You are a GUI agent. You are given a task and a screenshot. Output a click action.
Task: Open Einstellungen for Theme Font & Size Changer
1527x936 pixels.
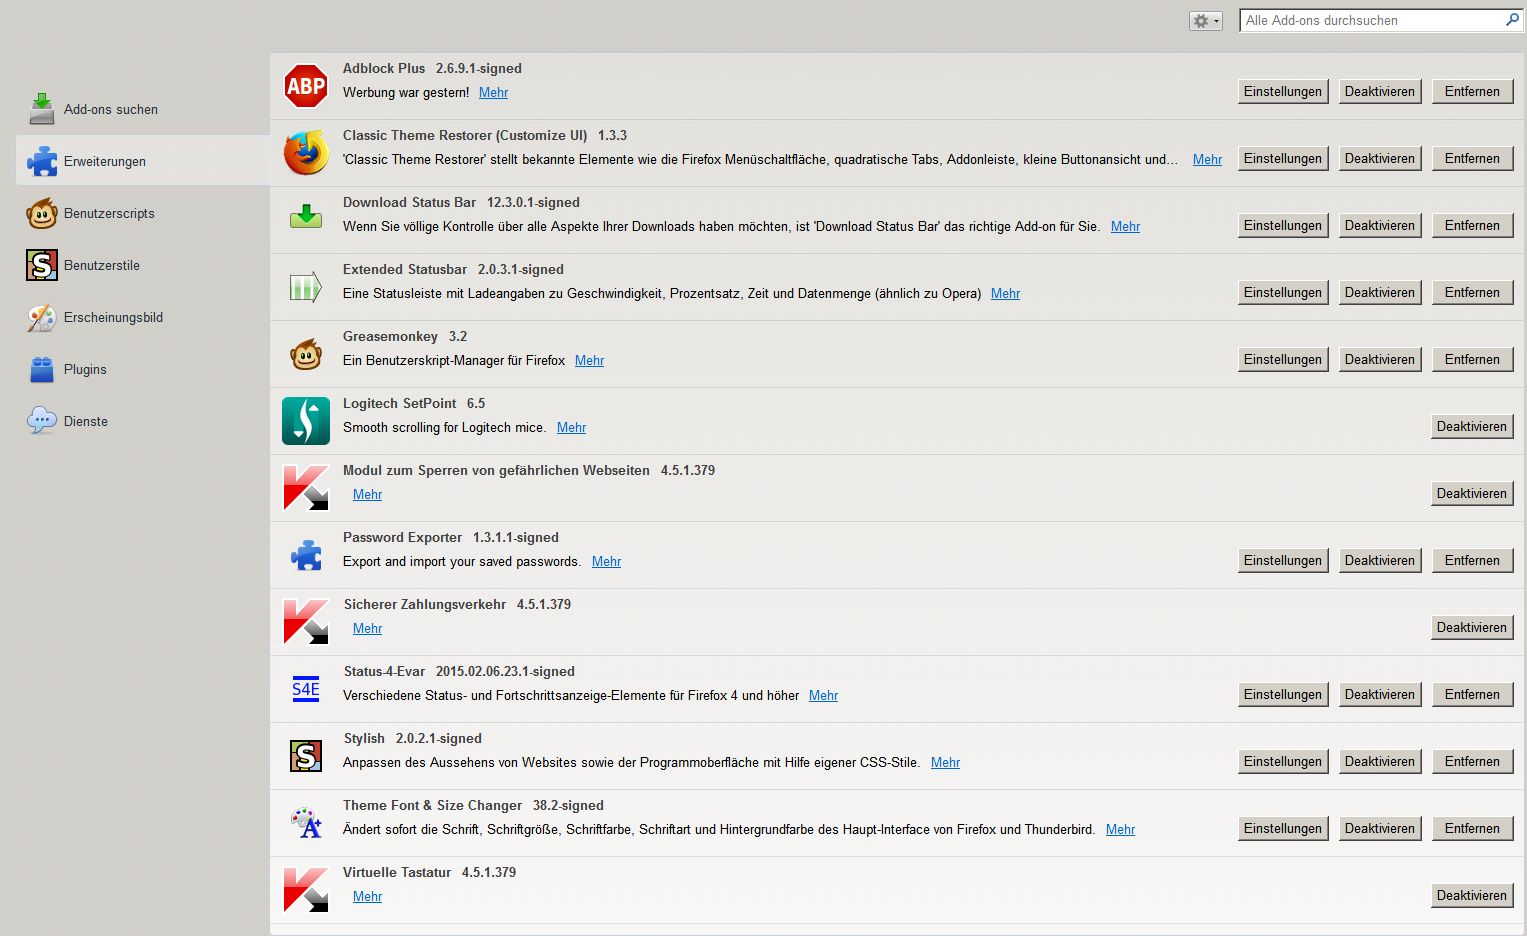[1283, 828]
